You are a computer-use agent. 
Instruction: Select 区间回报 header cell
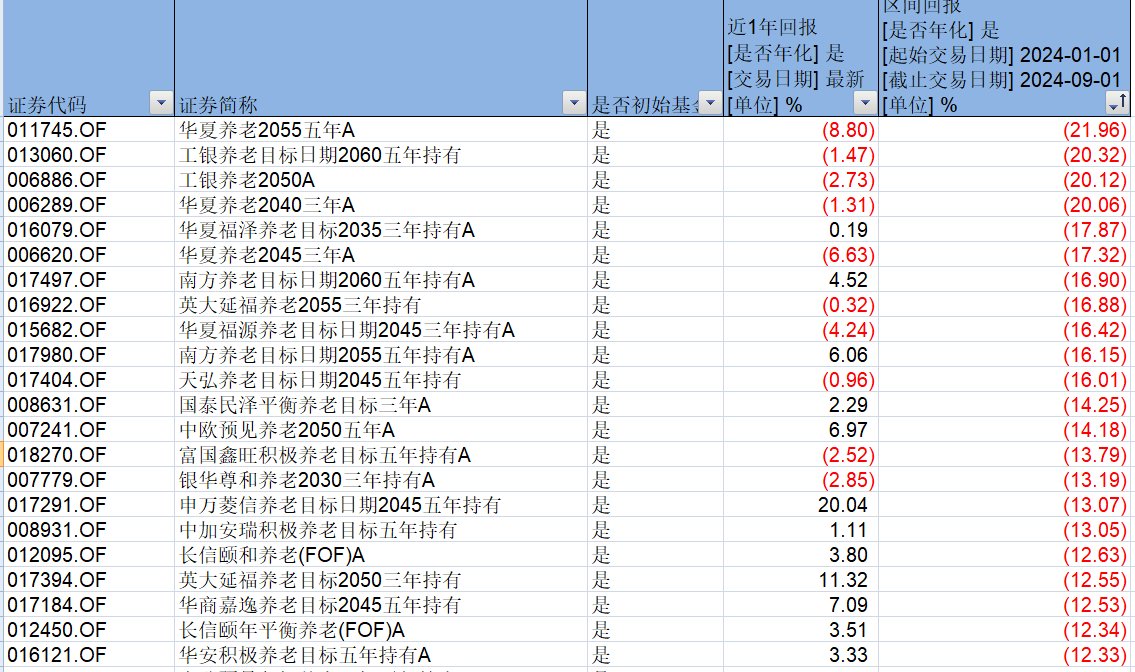point(1004,58)
